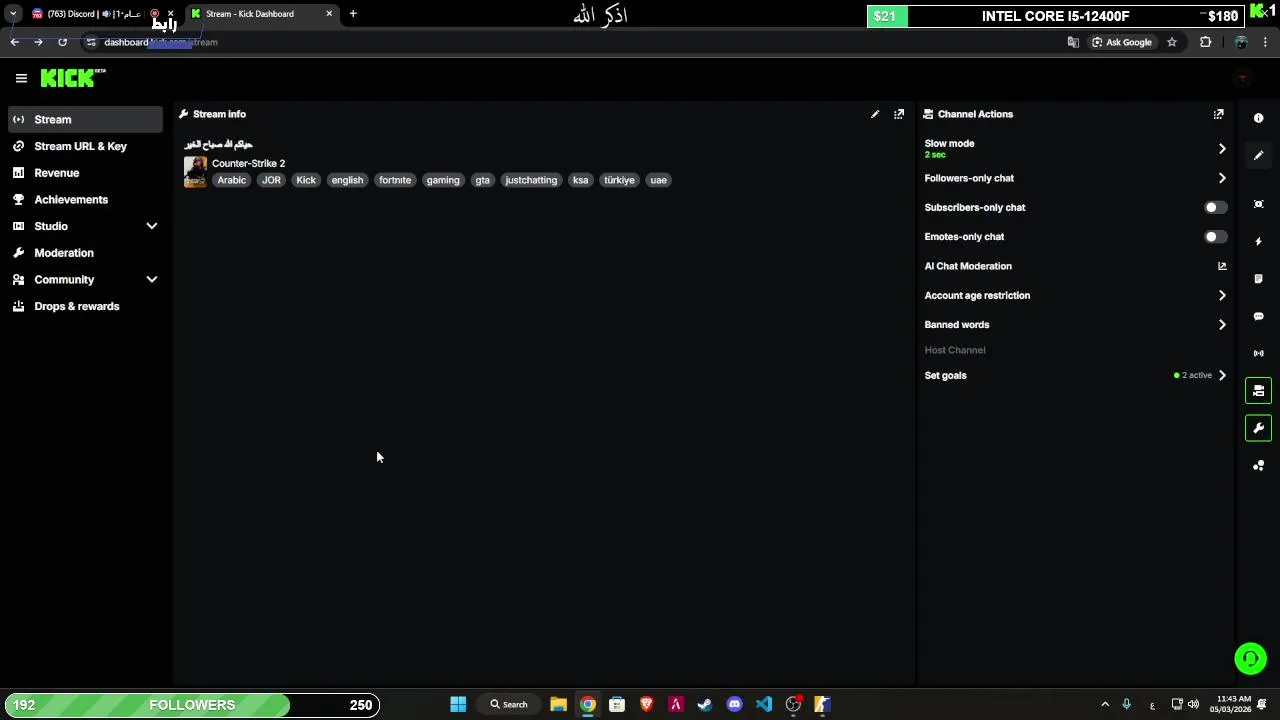The height and width of the screenshot is (720, 1280).
Task: Click the lightning bolt icon in right rail
Action: [x=1259, y=241]
